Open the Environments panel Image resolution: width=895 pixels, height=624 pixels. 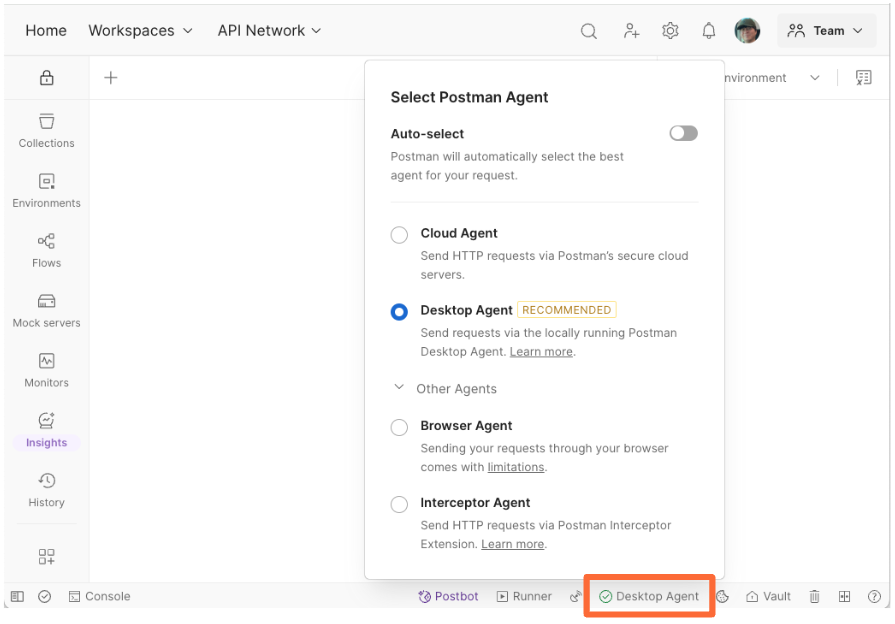45,191
